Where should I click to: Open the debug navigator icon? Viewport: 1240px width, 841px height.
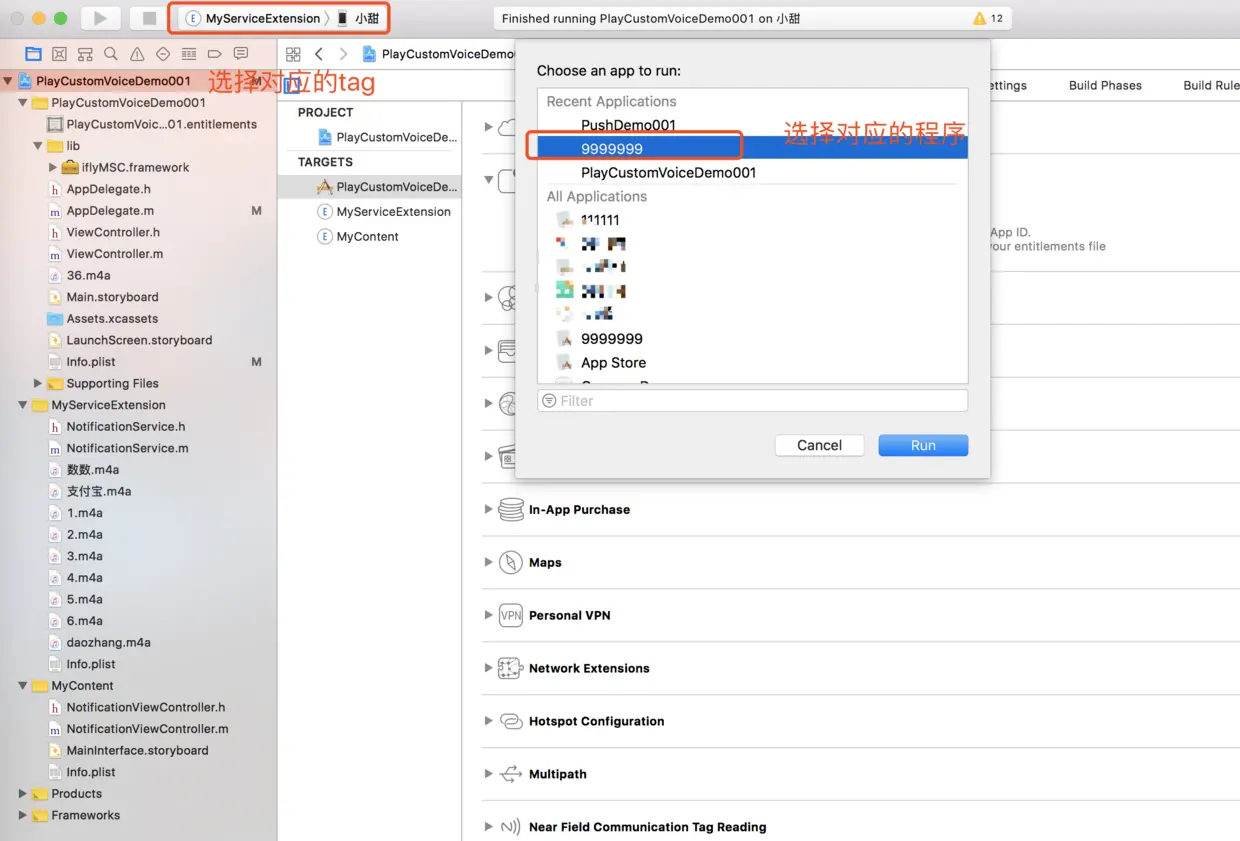click(189, 54)
